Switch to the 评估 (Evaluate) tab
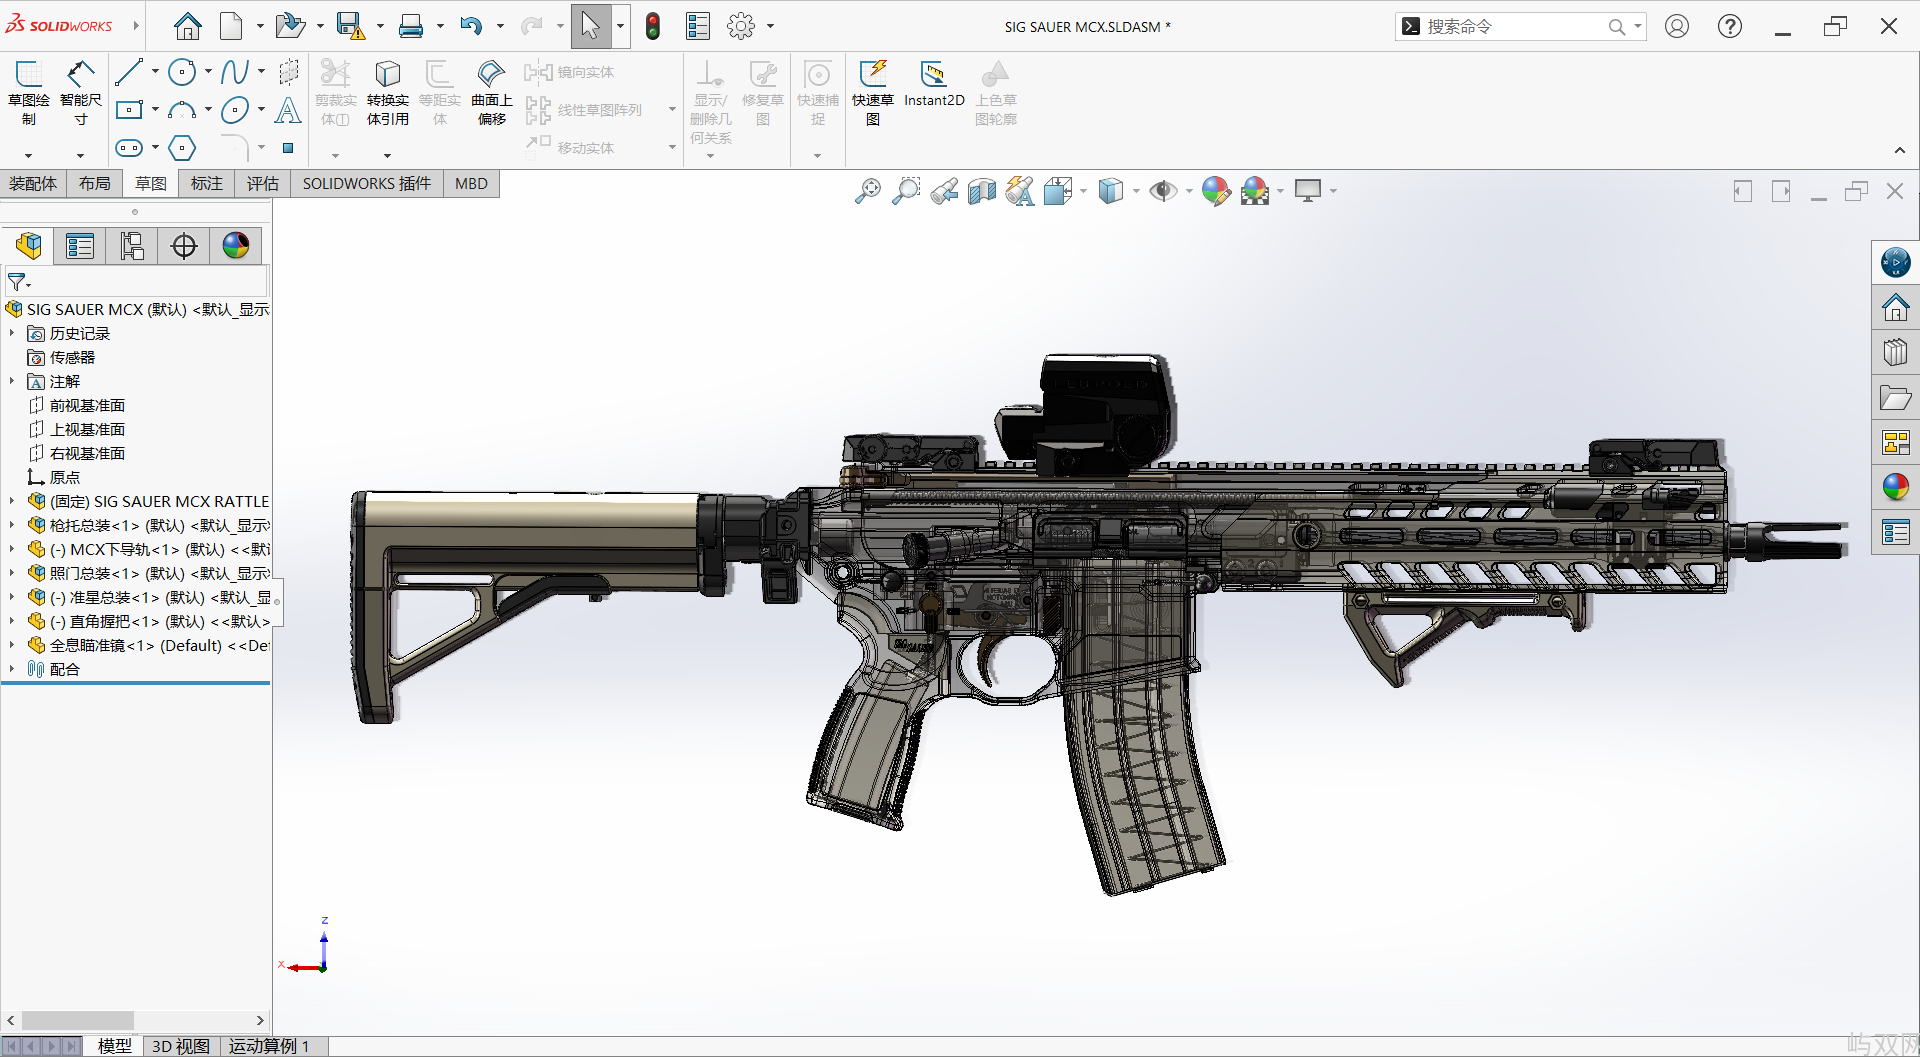 [262, 183]
